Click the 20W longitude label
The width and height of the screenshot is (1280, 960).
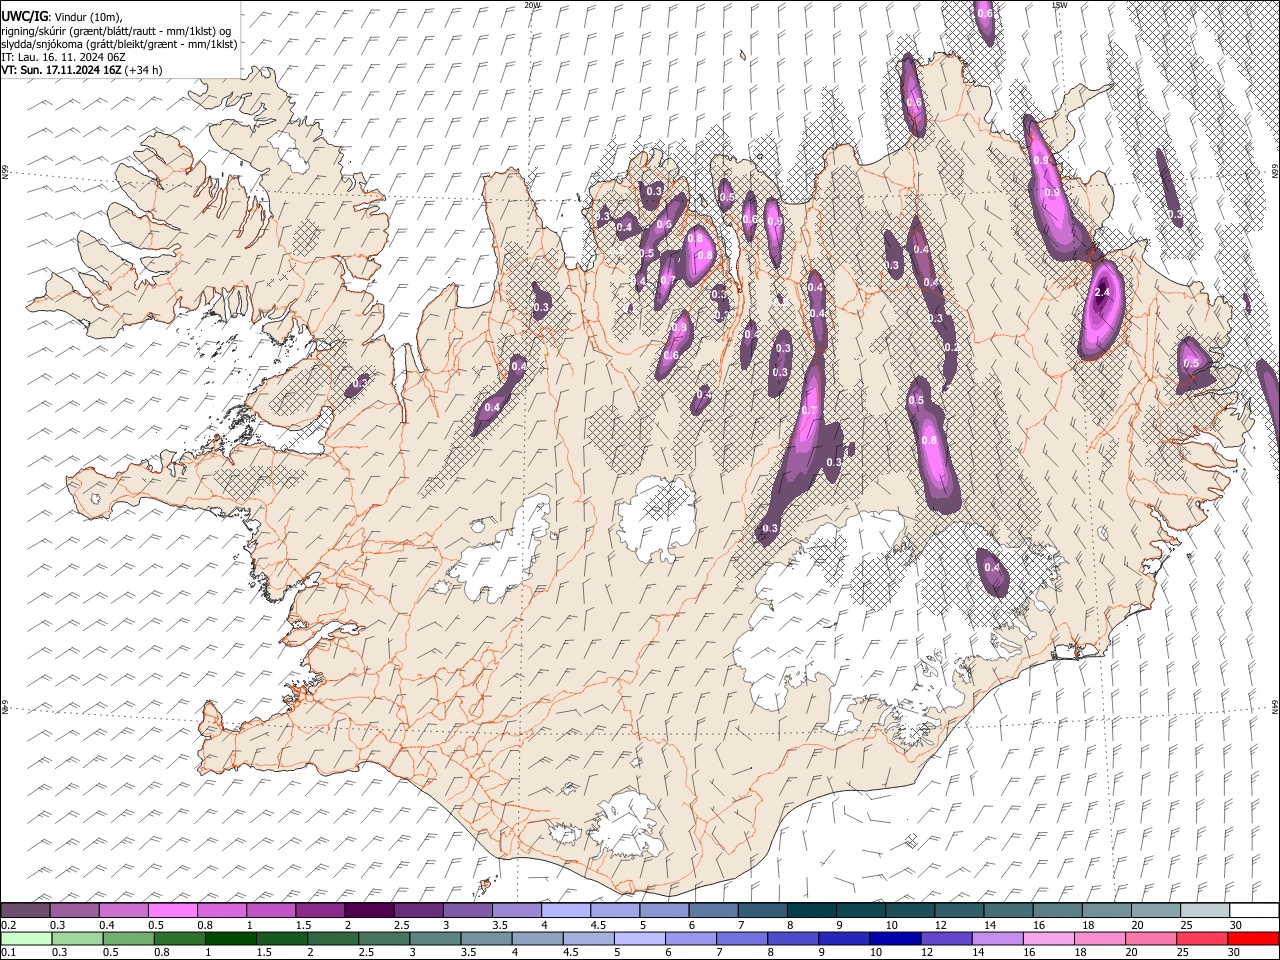[532, 5]
